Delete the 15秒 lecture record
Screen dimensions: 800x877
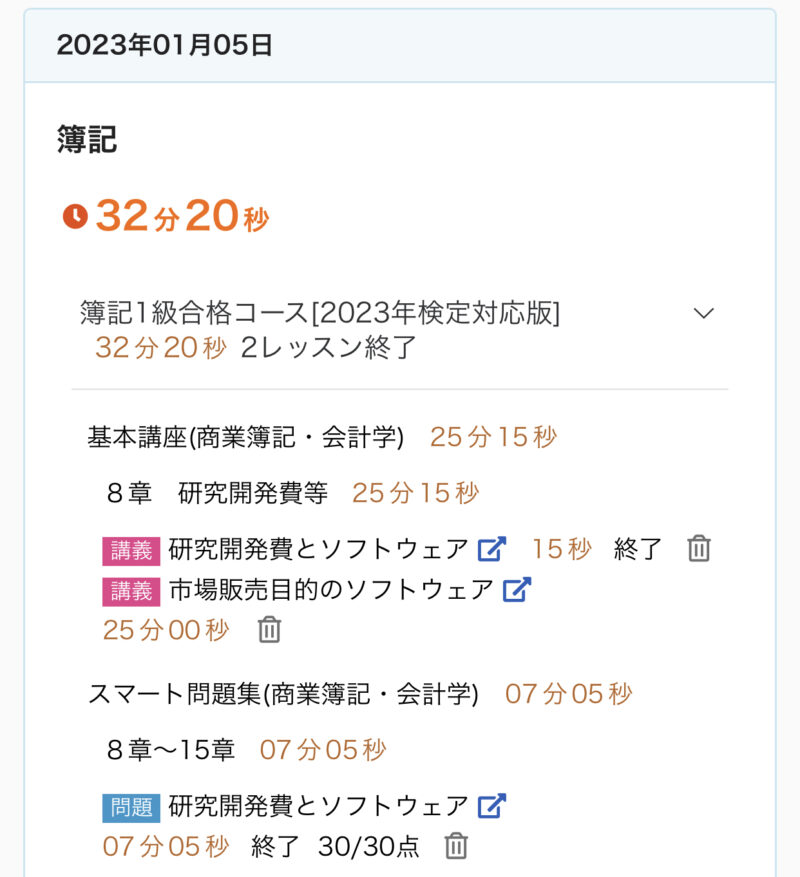699,549
